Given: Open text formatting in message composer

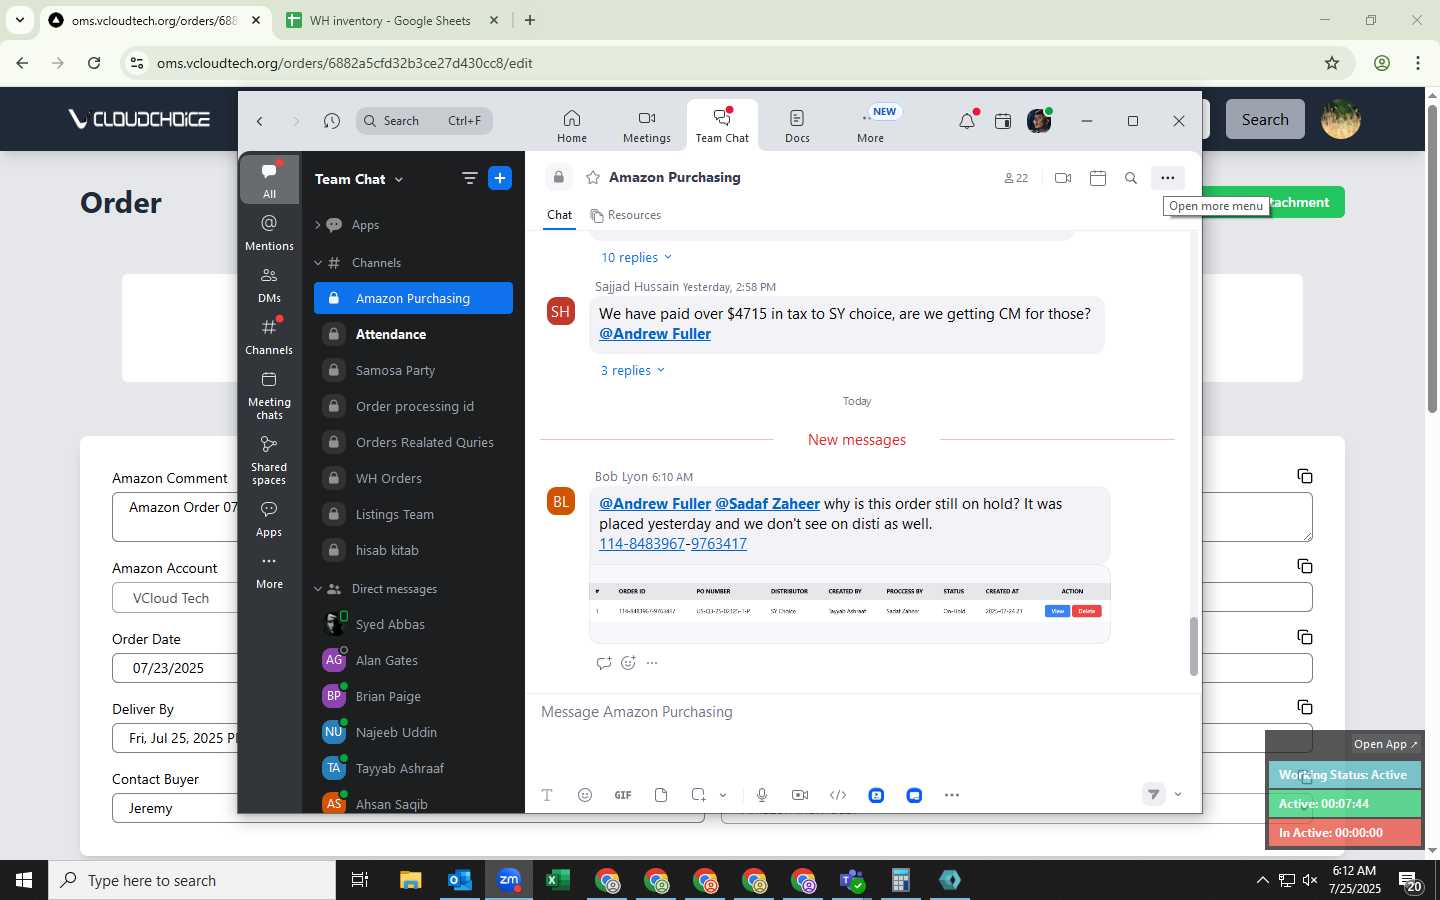Looking at the screenshot, I should [x=547, y=795].
